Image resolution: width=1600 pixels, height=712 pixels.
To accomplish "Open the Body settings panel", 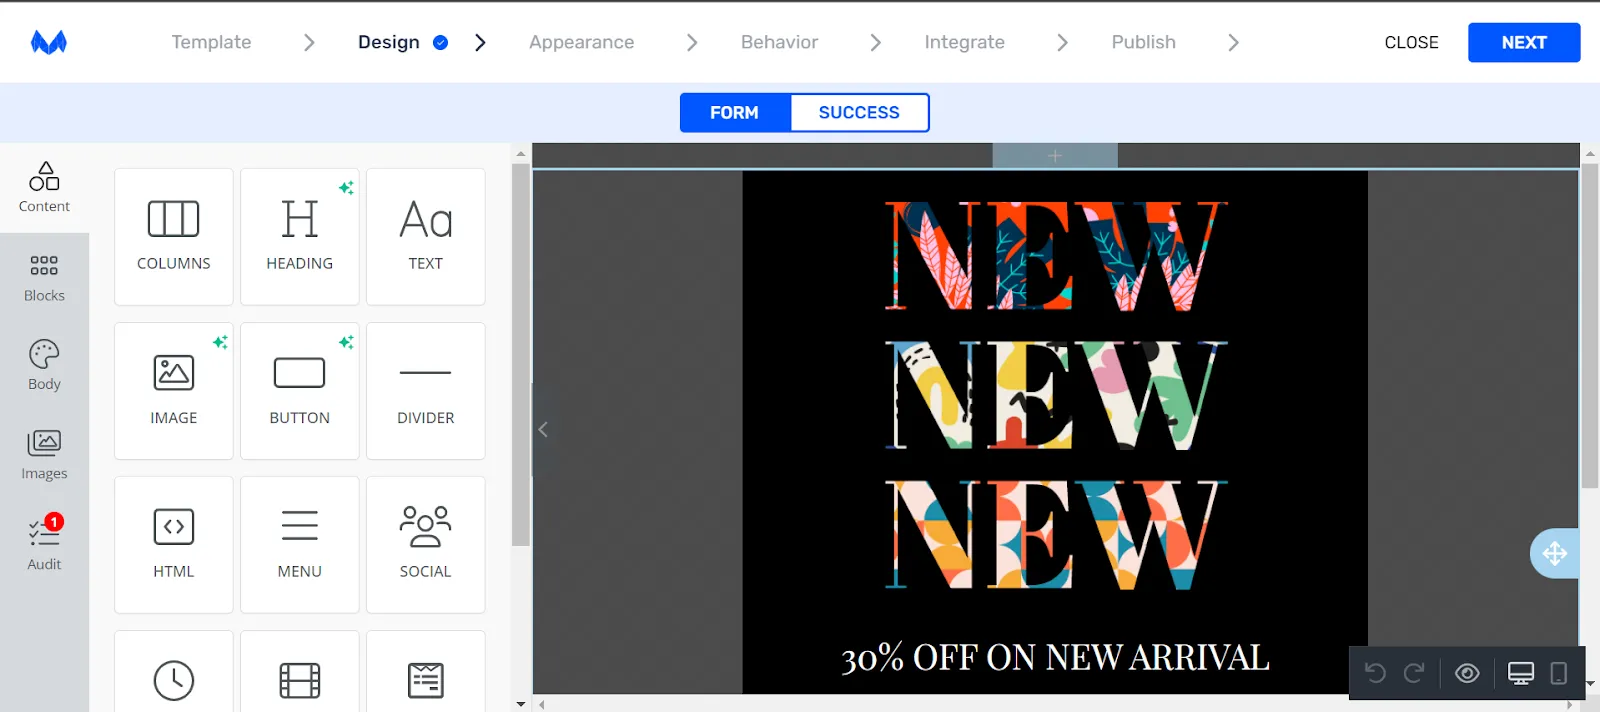I will click(x=44, y=366).
